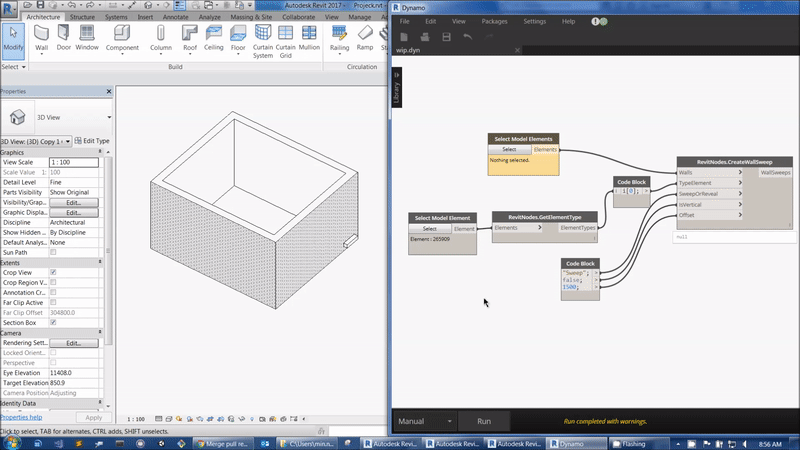Uncheck the Crop View checkbox
The image size is (800, 450).
[x=53, y=272]
